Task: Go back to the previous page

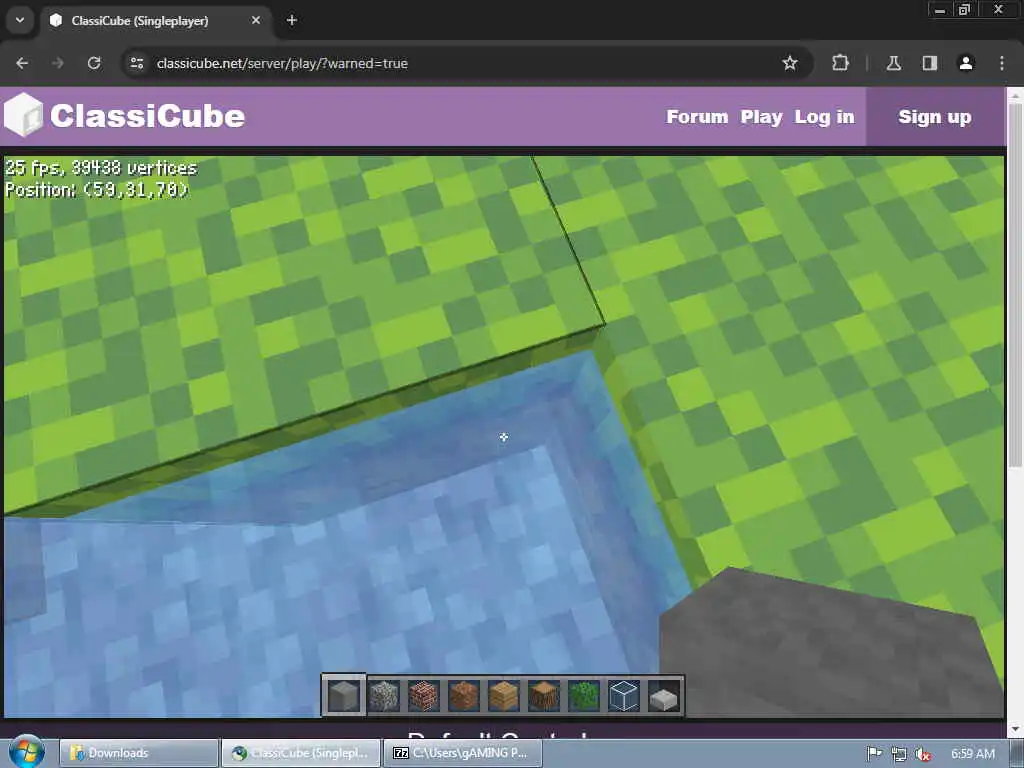Action: 22,63
